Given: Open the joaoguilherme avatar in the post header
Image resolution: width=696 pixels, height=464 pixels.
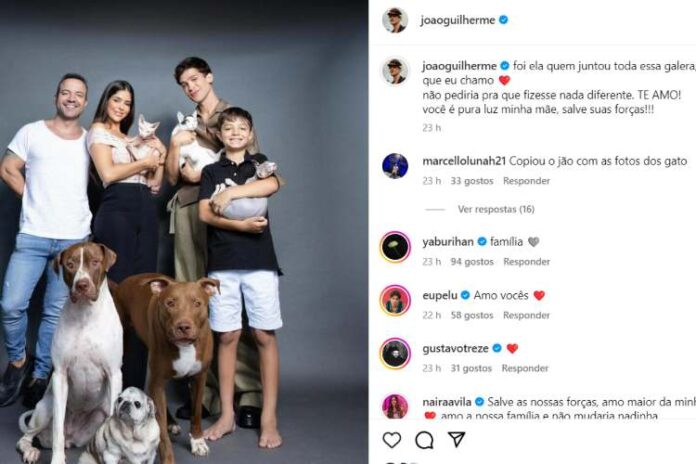Looking at the screenshot, I should [x=395, y=20].
